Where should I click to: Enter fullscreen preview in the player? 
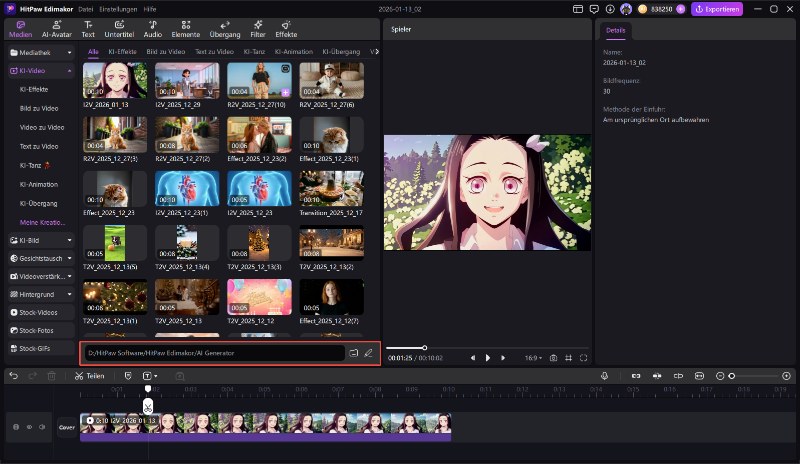[584, 357]
